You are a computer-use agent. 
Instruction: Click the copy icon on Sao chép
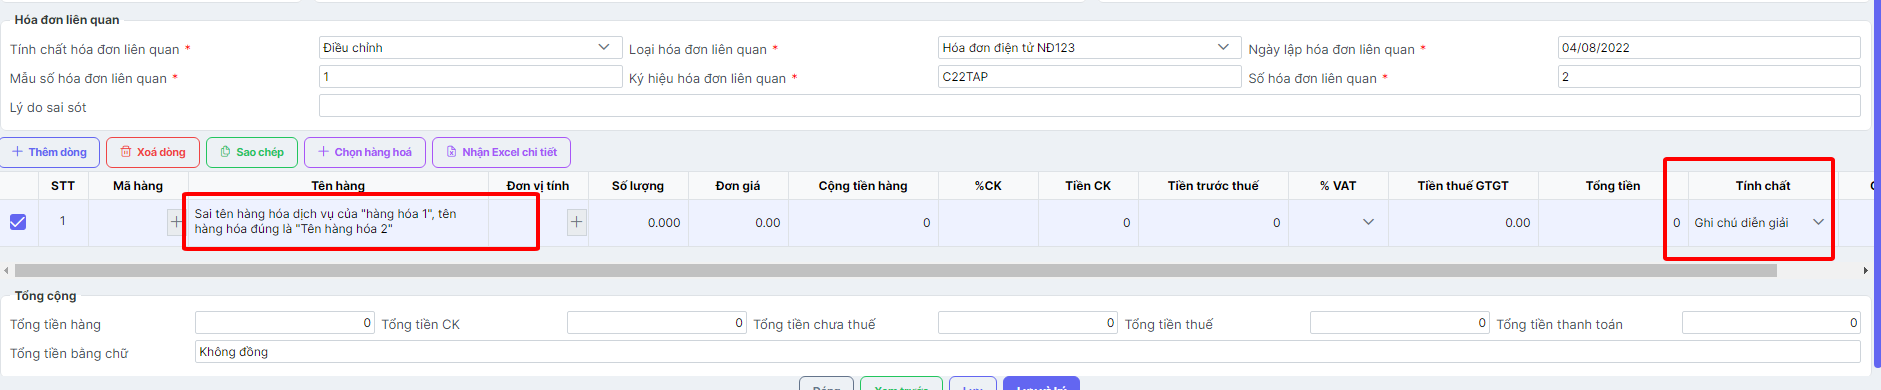[x=226, y=152]
